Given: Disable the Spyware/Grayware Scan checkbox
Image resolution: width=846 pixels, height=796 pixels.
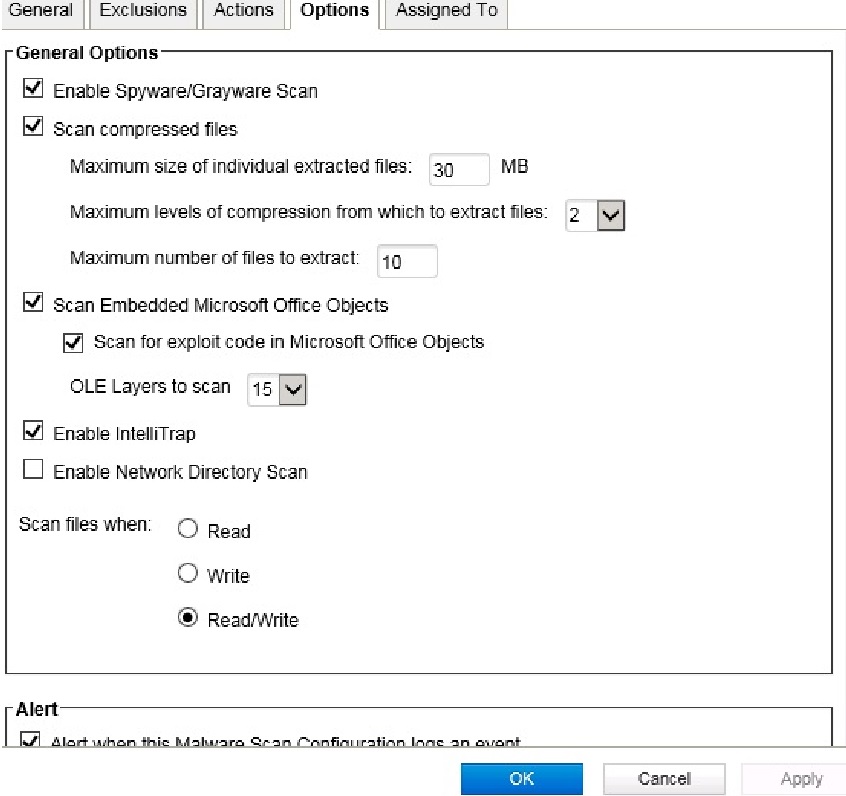Looking at the screenshot, I should tap(33, 90).
